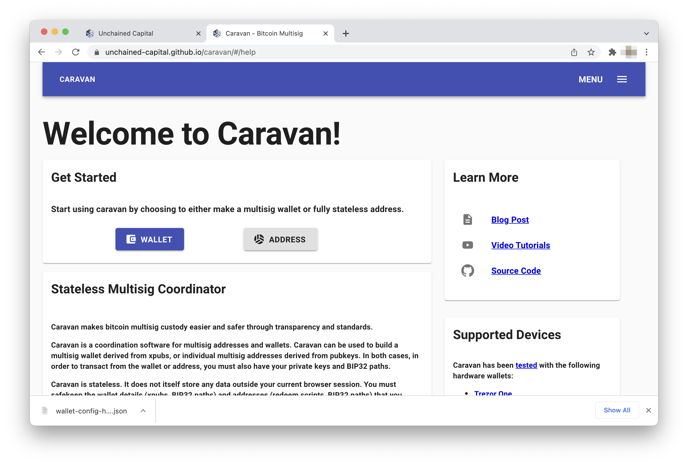The image size is (688, 465).
Task: Click the GitHub icon beside Source Code
Action: (x=468, y=271)
